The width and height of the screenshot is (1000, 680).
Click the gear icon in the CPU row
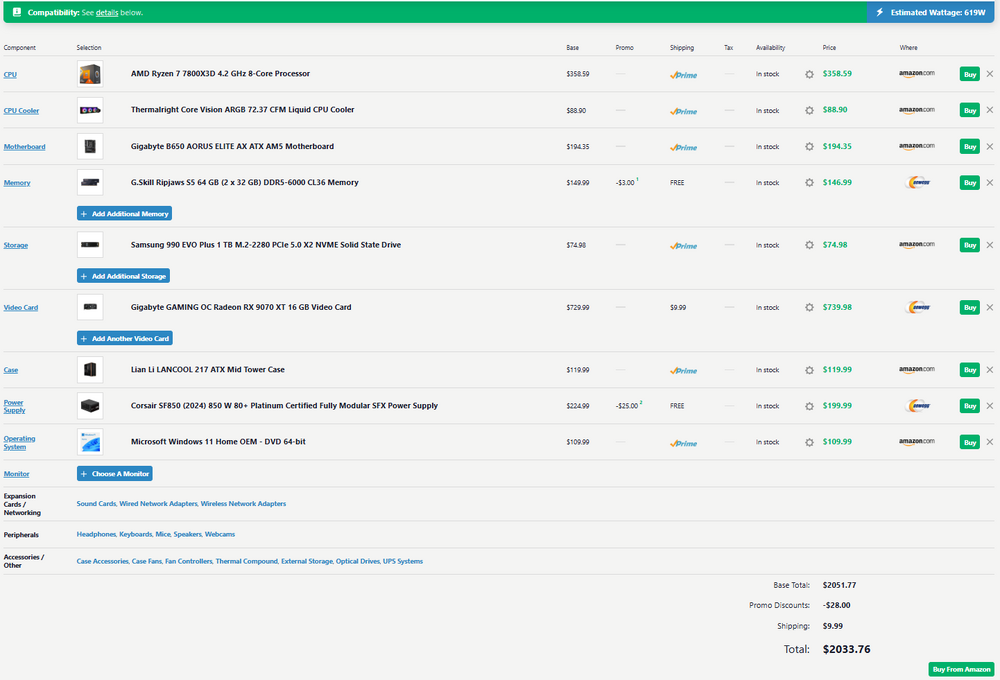click(x=809, y=74)
